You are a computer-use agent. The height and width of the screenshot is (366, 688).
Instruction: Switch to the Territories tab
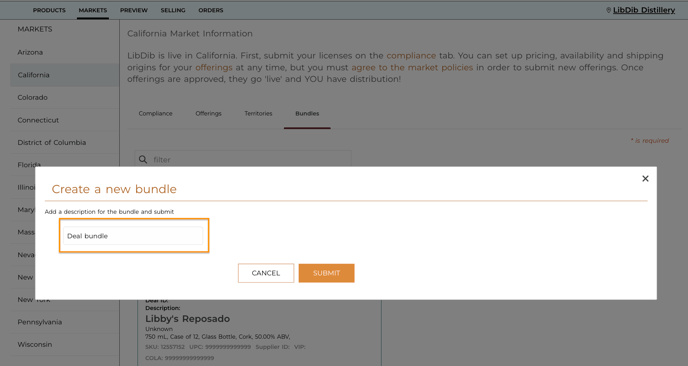point(258,113)
